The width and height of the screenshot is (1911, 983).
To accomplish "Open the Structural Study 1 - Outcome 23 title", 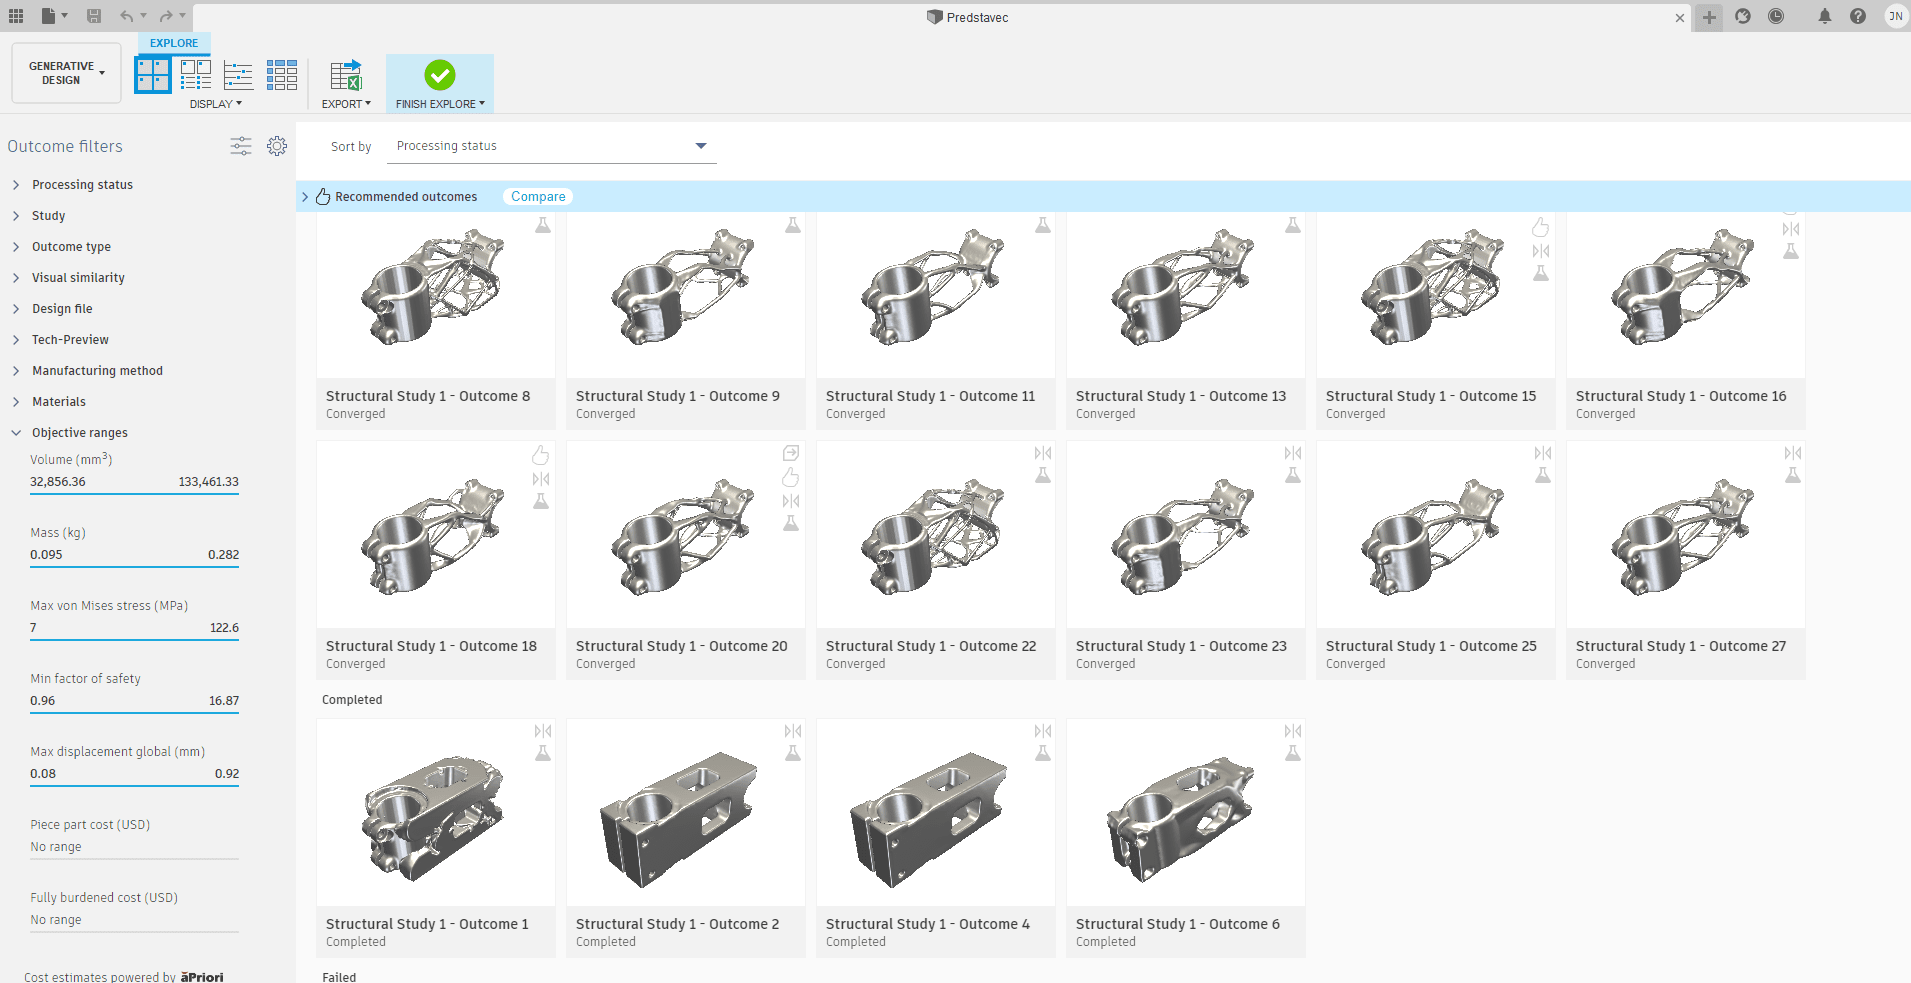I will tap(1181, 646).
